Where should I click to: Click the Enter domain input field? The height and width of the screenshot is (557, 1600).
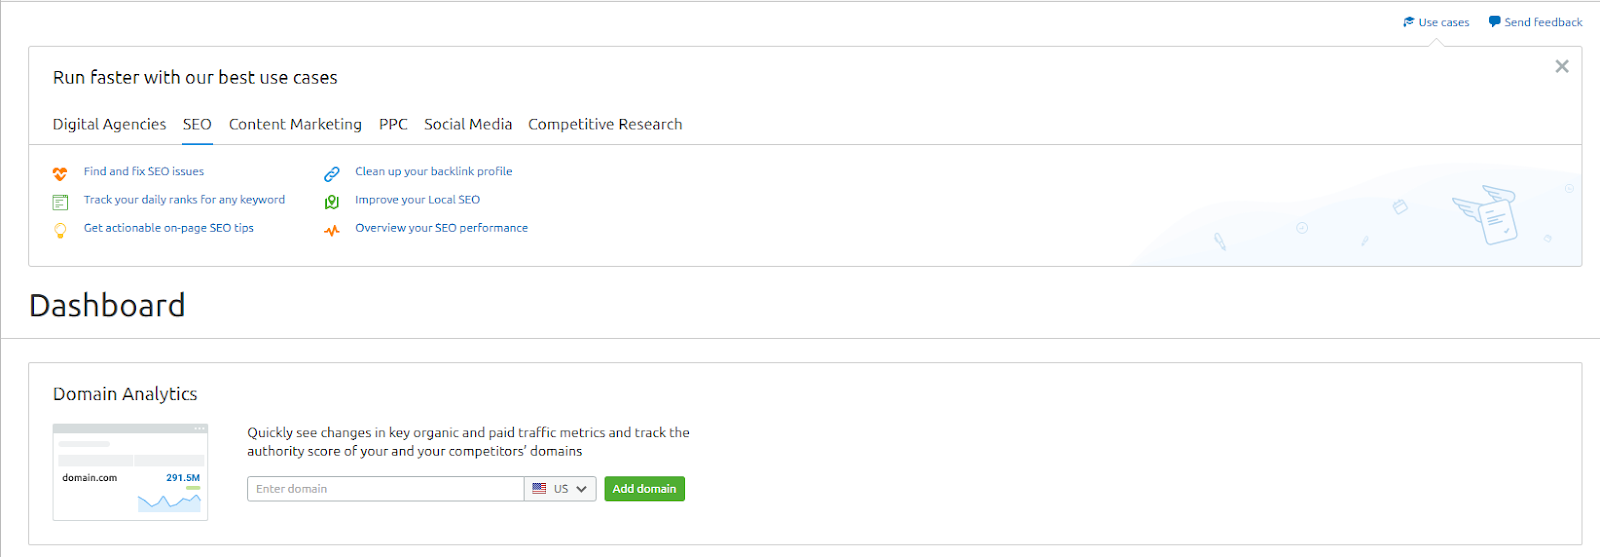click(386, 489)
